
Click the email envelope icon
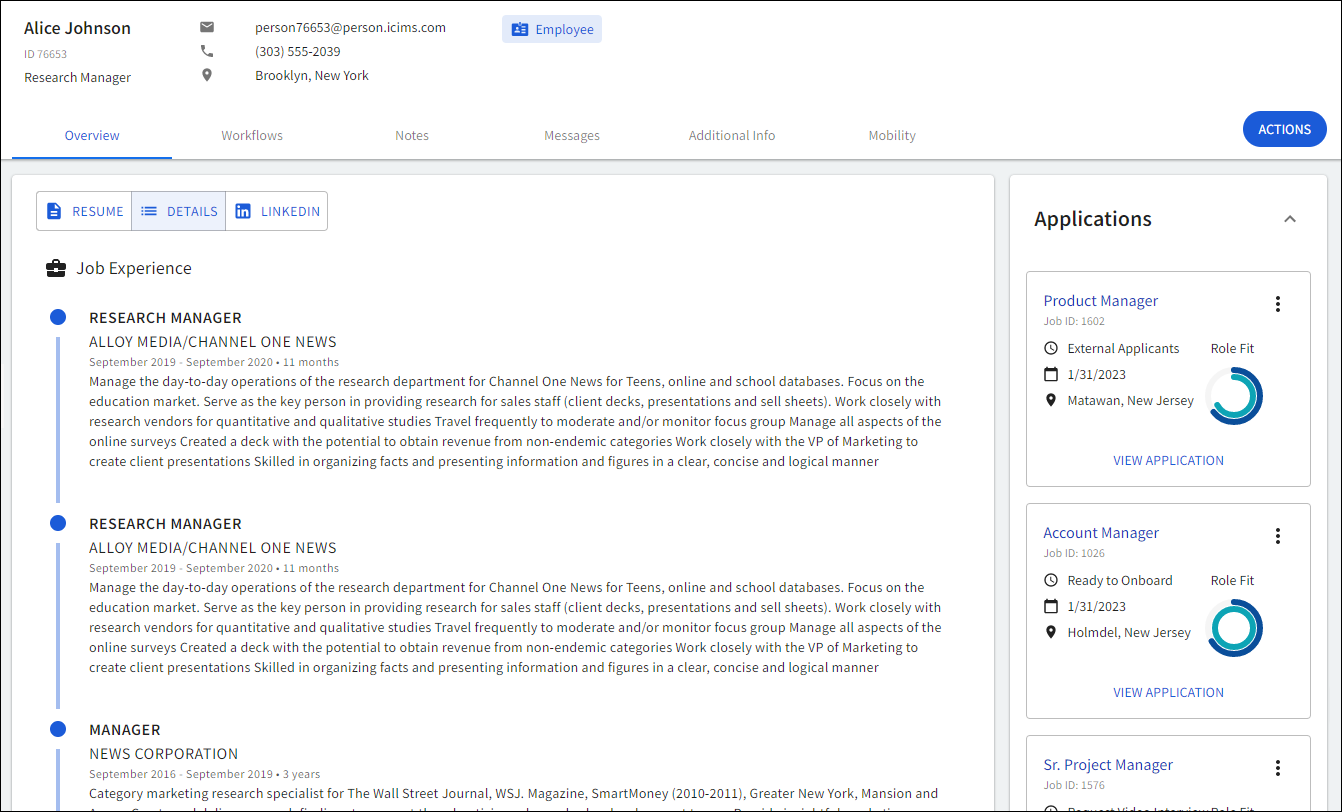[207, 27]
